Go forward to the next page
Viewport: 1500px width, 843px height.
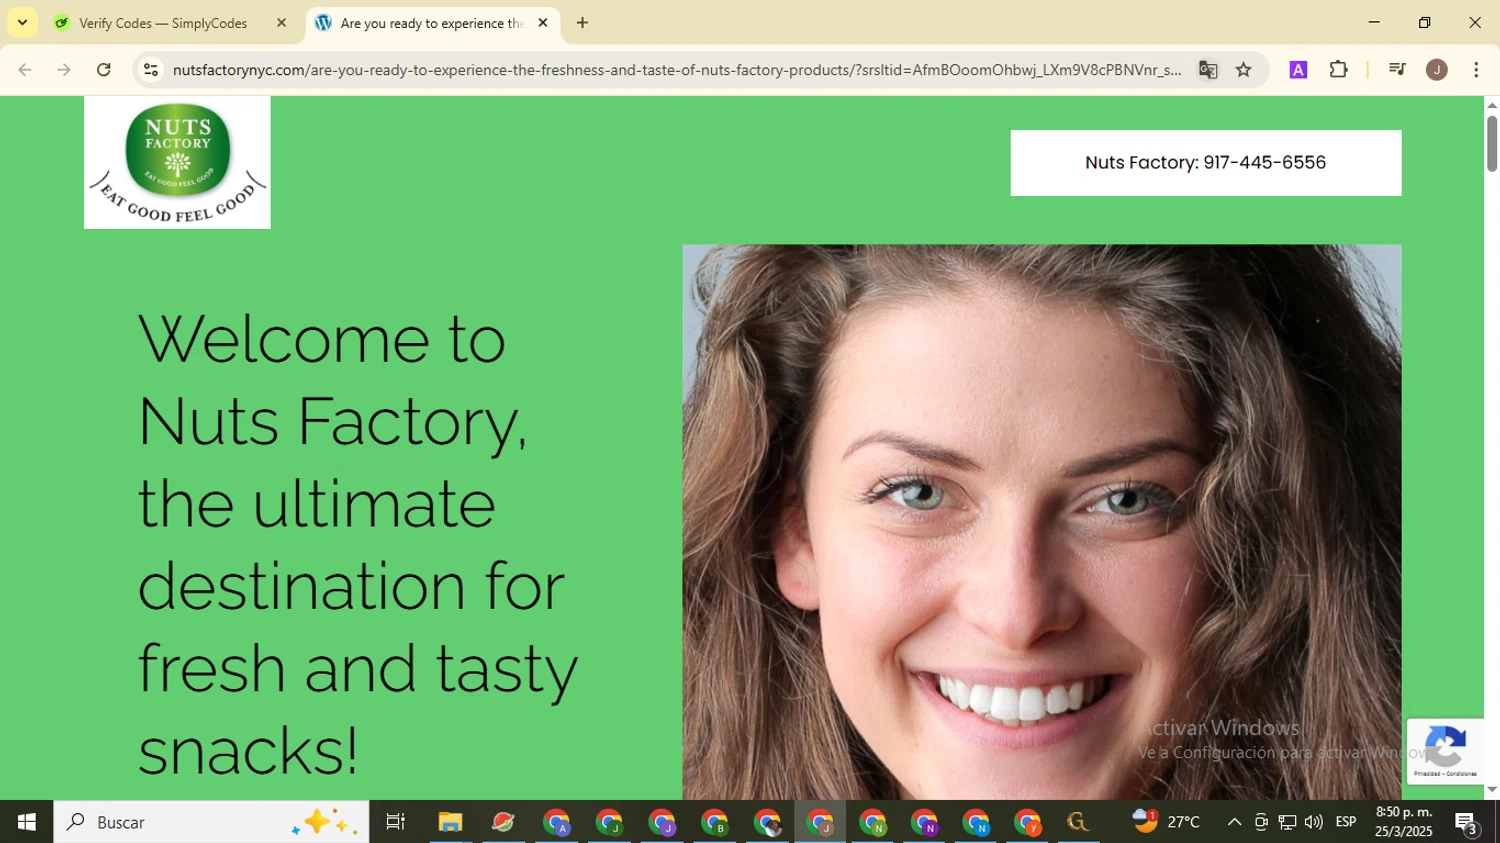point(64,70)
